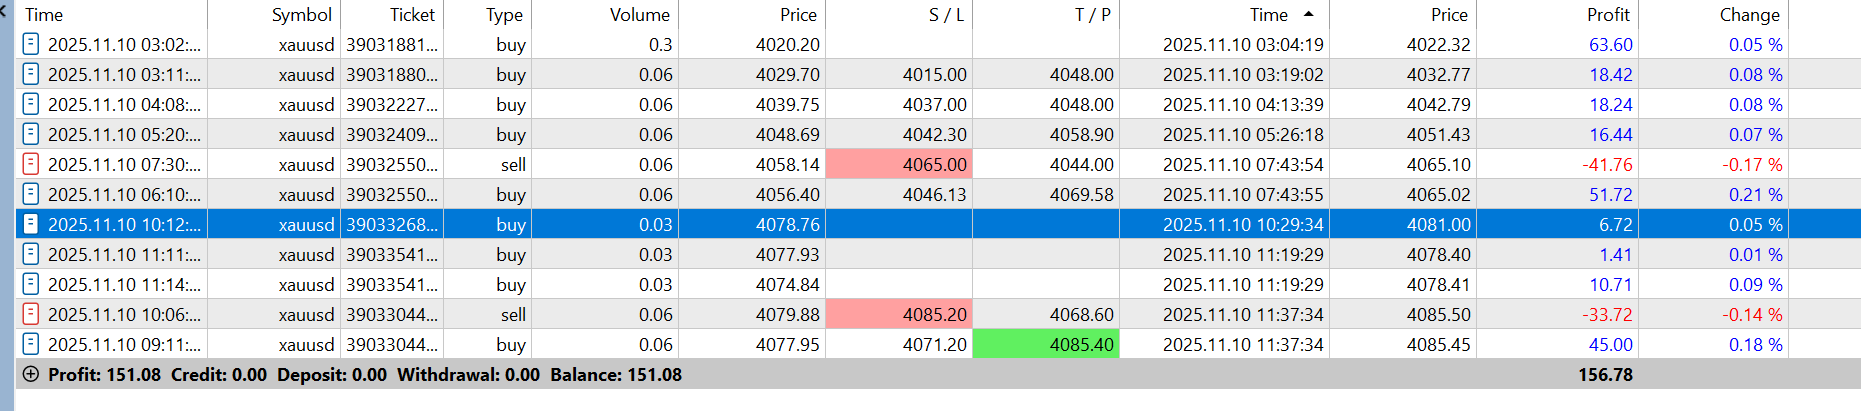
Task: Select the red sell icon on the 10:06 row
Action: click(31, 314)
